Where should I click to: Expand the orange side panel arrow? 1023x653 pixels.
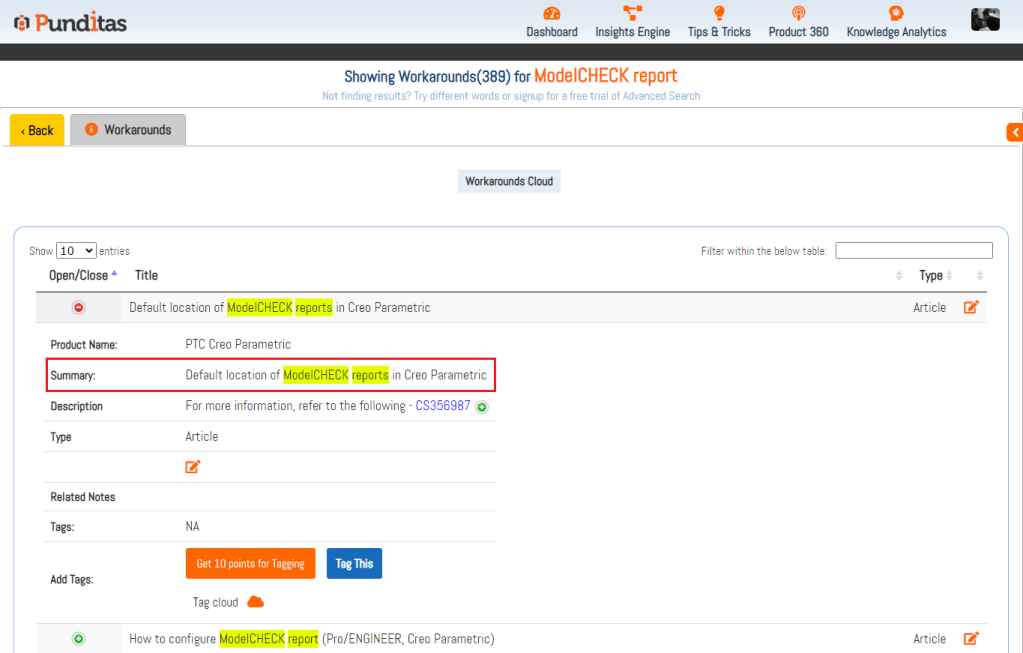tap(1015, 132)
